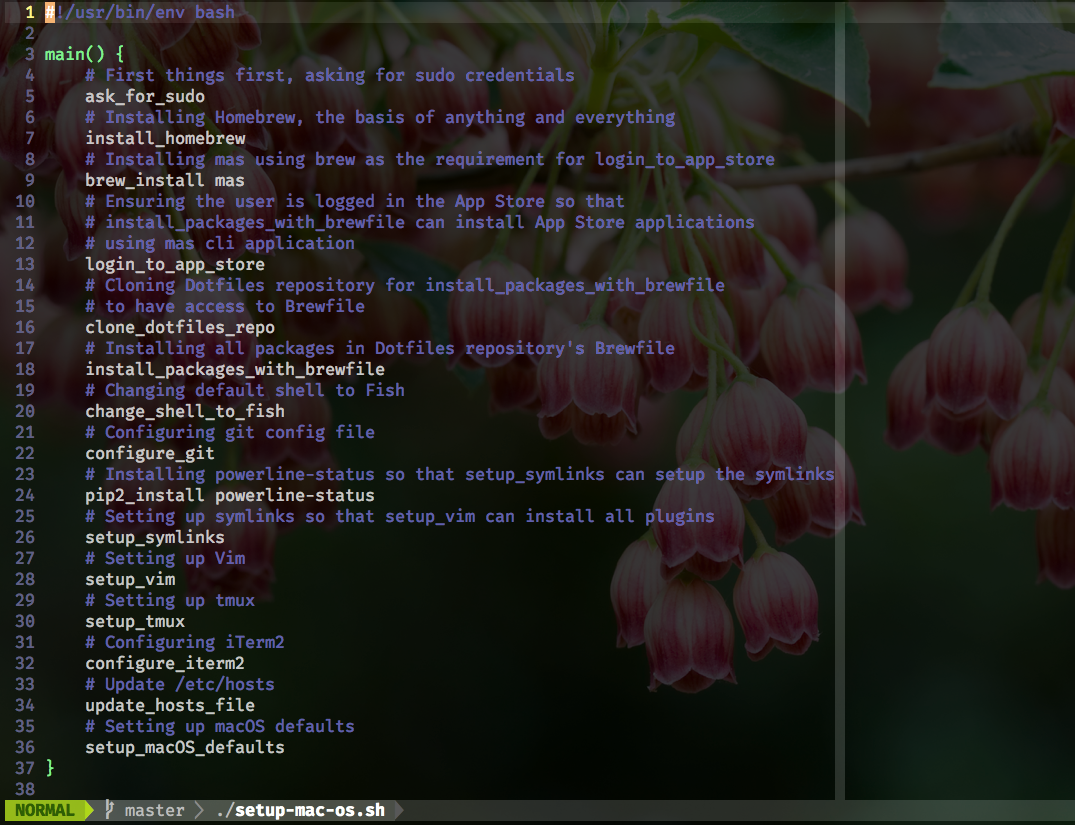Click the 'setup_vim' call on line 28
Image resolution: width=1075 pixels, height=825 pixels.
pyautogui.click(x=130, y=579)
